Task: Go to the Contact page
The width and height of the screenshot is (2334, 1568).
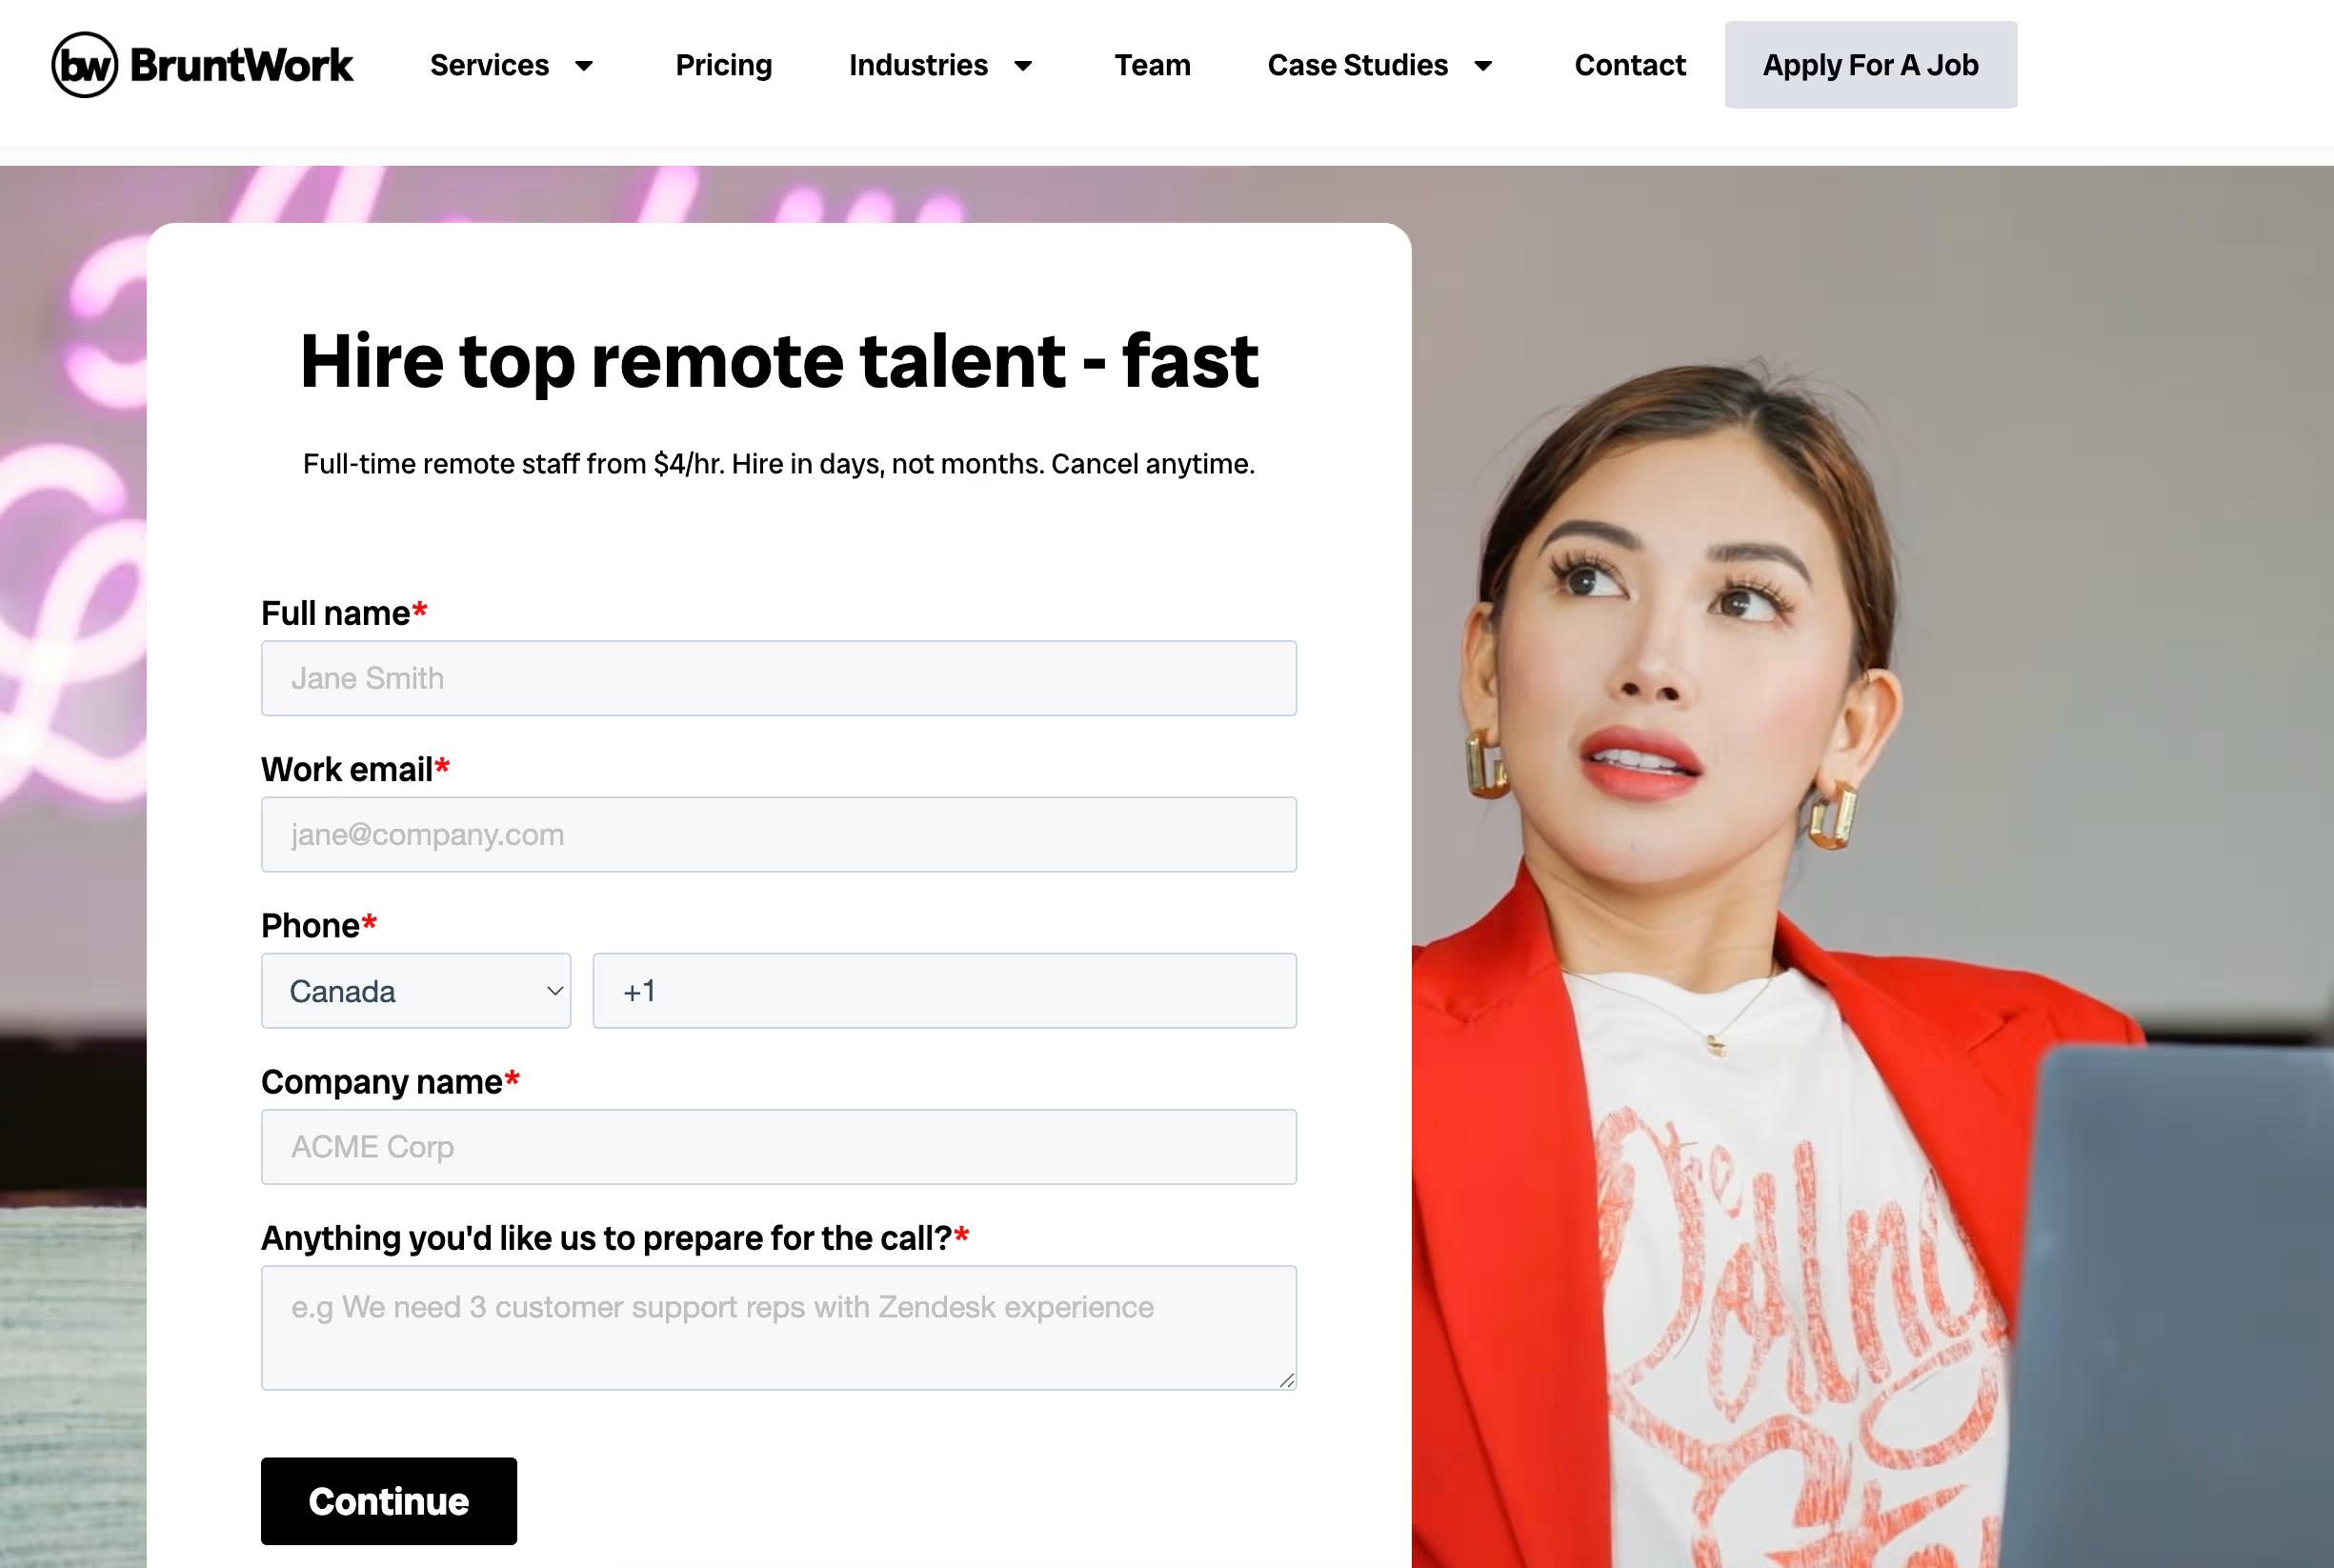Action: point(1629,65)
